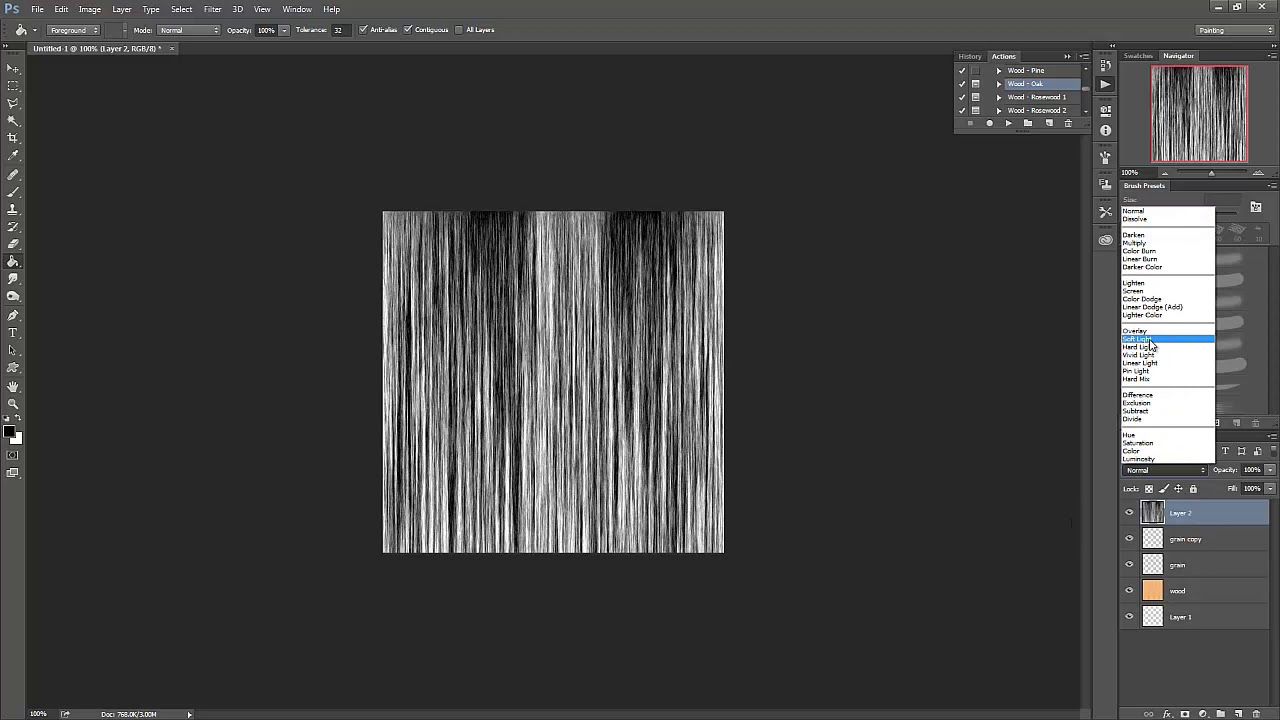Lock all for the layer
This screenshot has width=1280, height=720.
click(x=1193, y=489)
